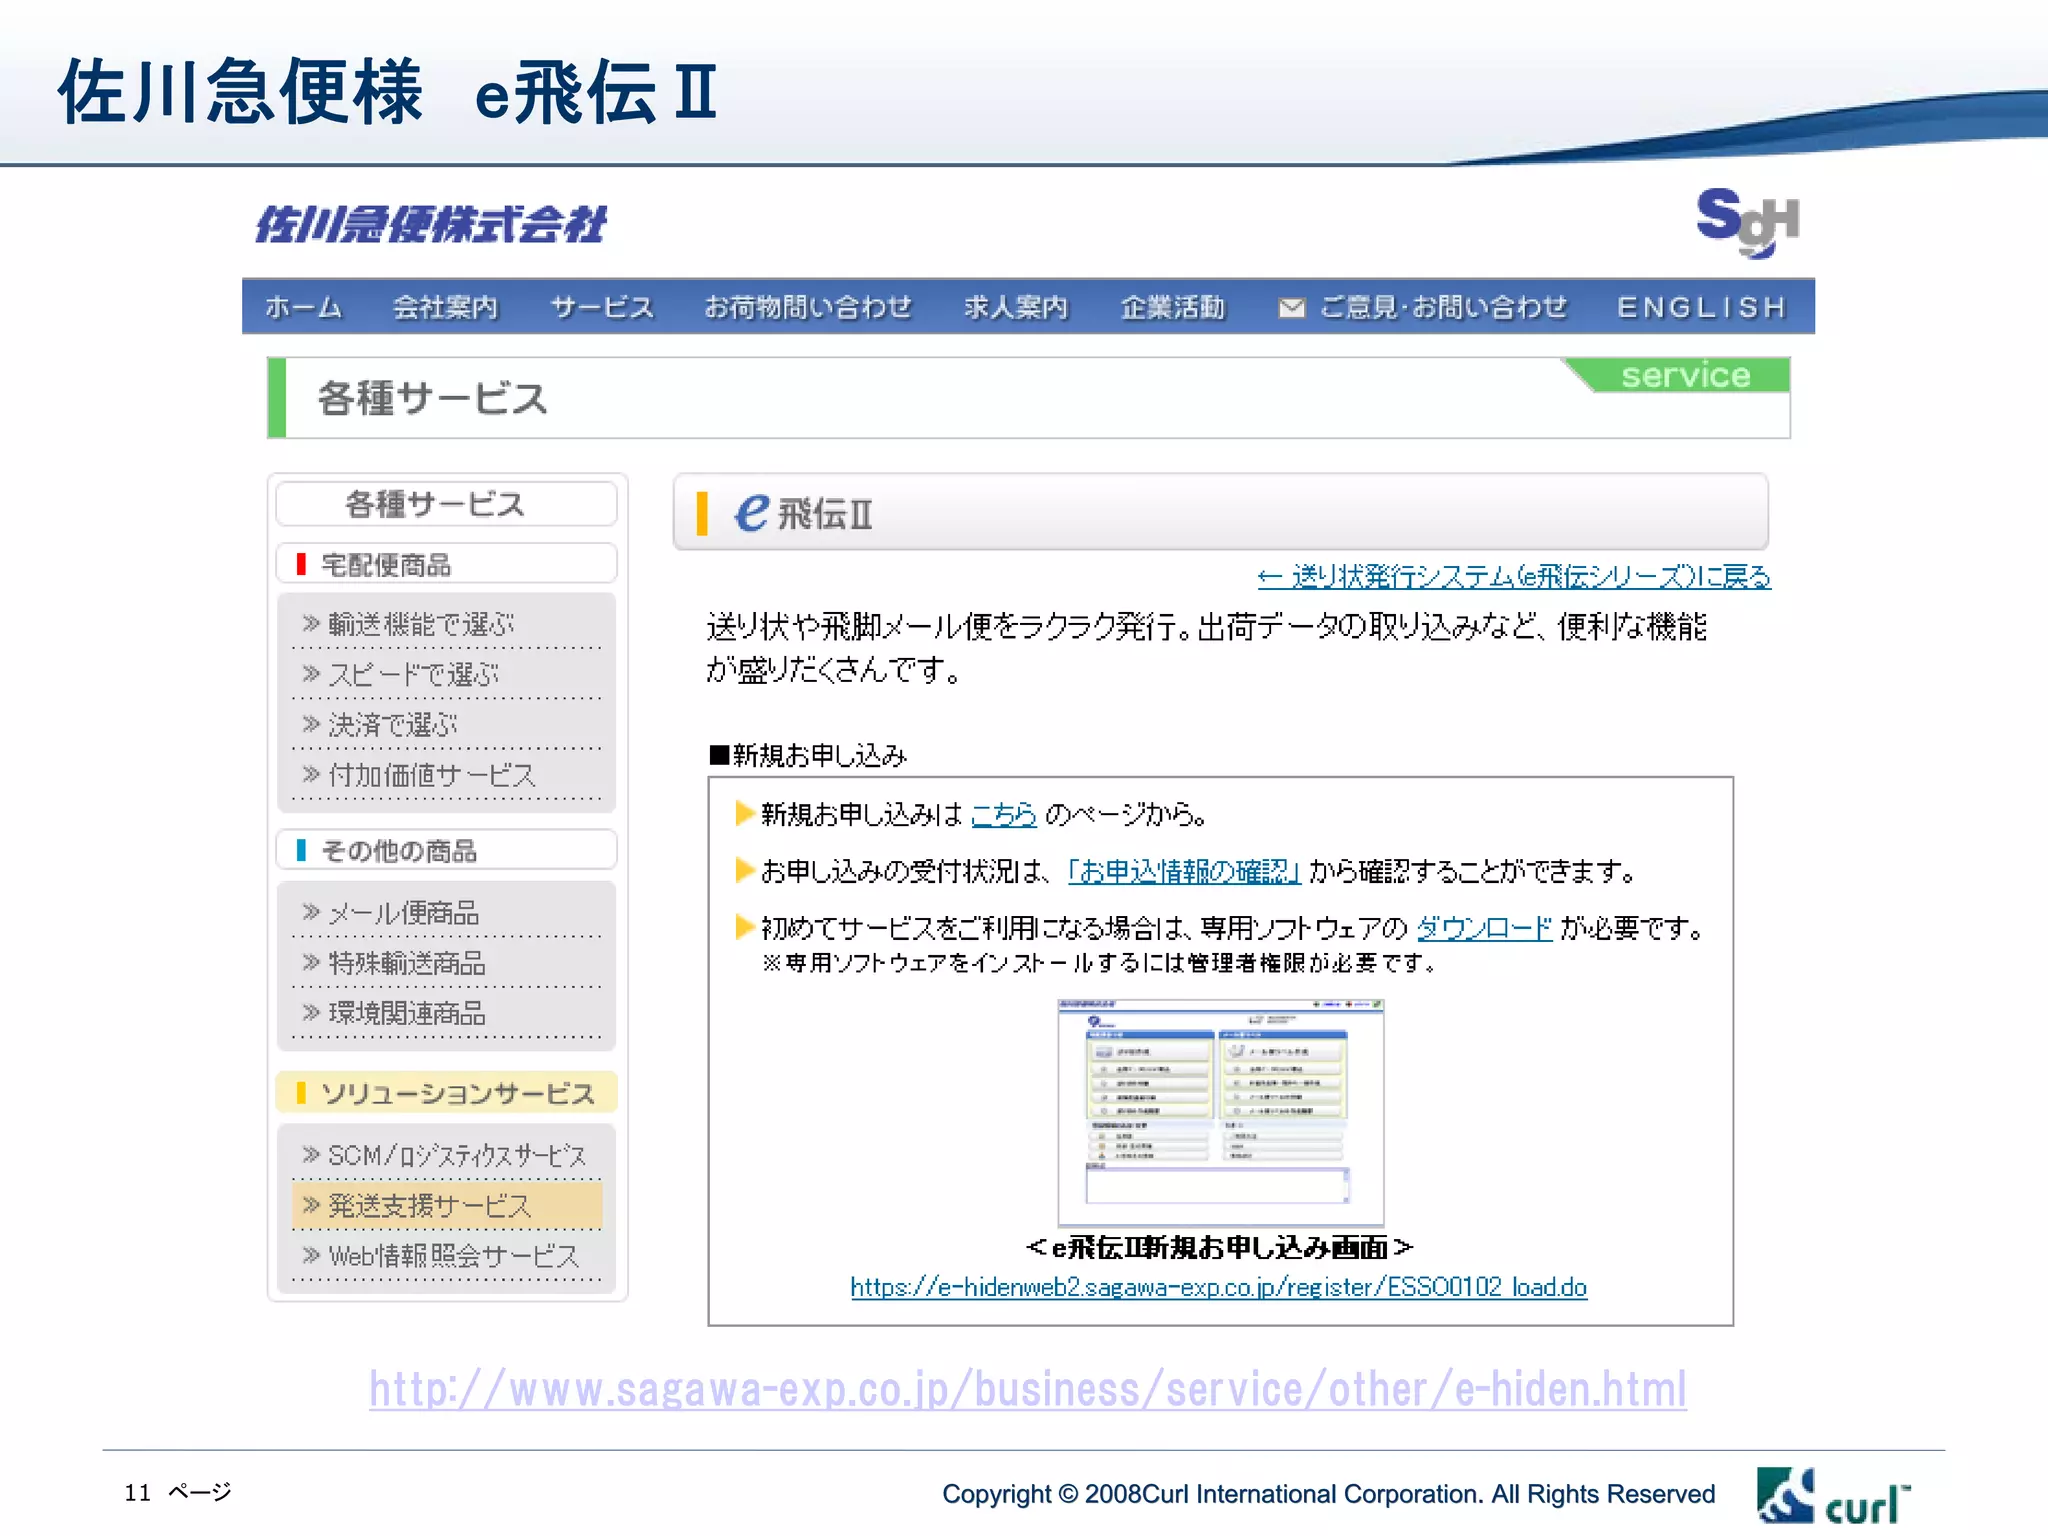Switch to ENGLISH in navigation bar
Image resolution: width=2048 pixels, height=1536 pixels.
click(x=1702, y=307)
